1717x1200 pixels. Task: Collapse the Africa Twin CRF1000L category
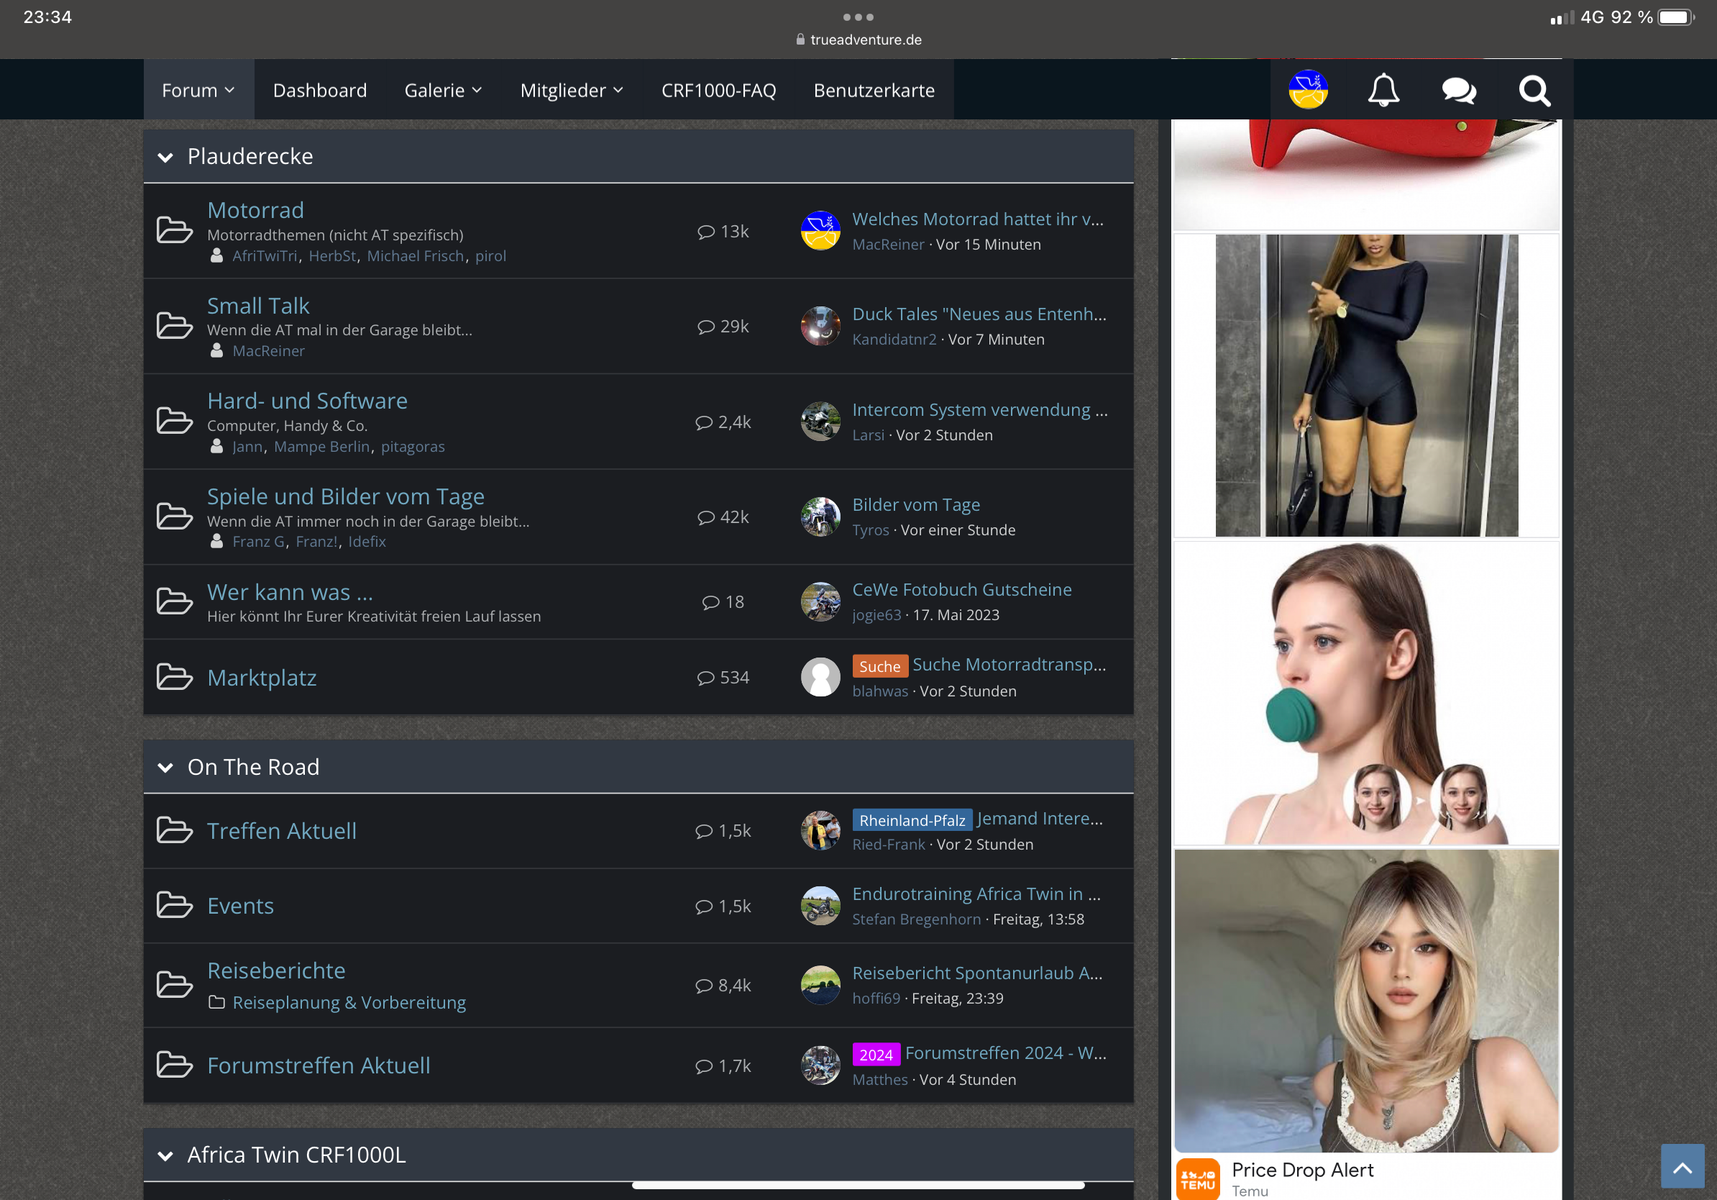pyautogui.click(x=166, y=1156)
